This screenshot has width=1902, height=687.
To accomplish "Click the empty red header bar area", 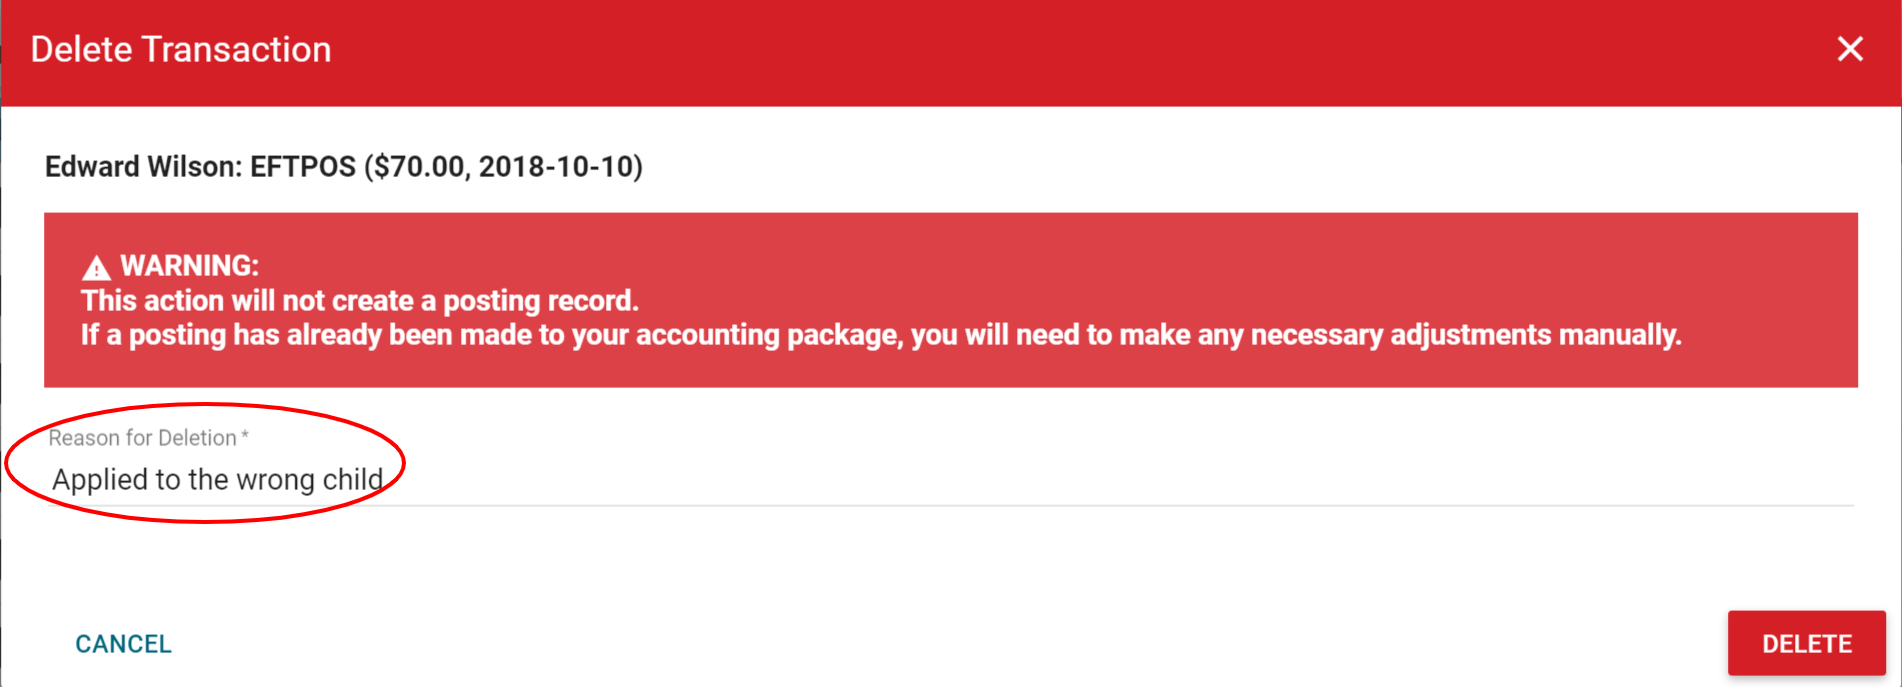I will [x=1000, y=50].
